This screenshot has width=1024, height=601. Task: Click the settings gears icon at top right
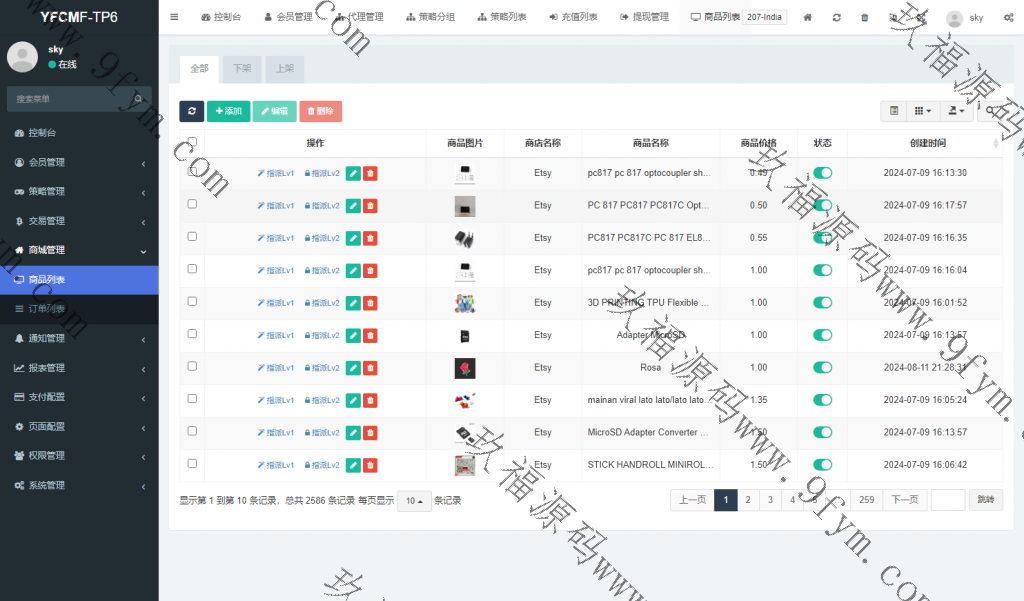[x=1008, y=17]
